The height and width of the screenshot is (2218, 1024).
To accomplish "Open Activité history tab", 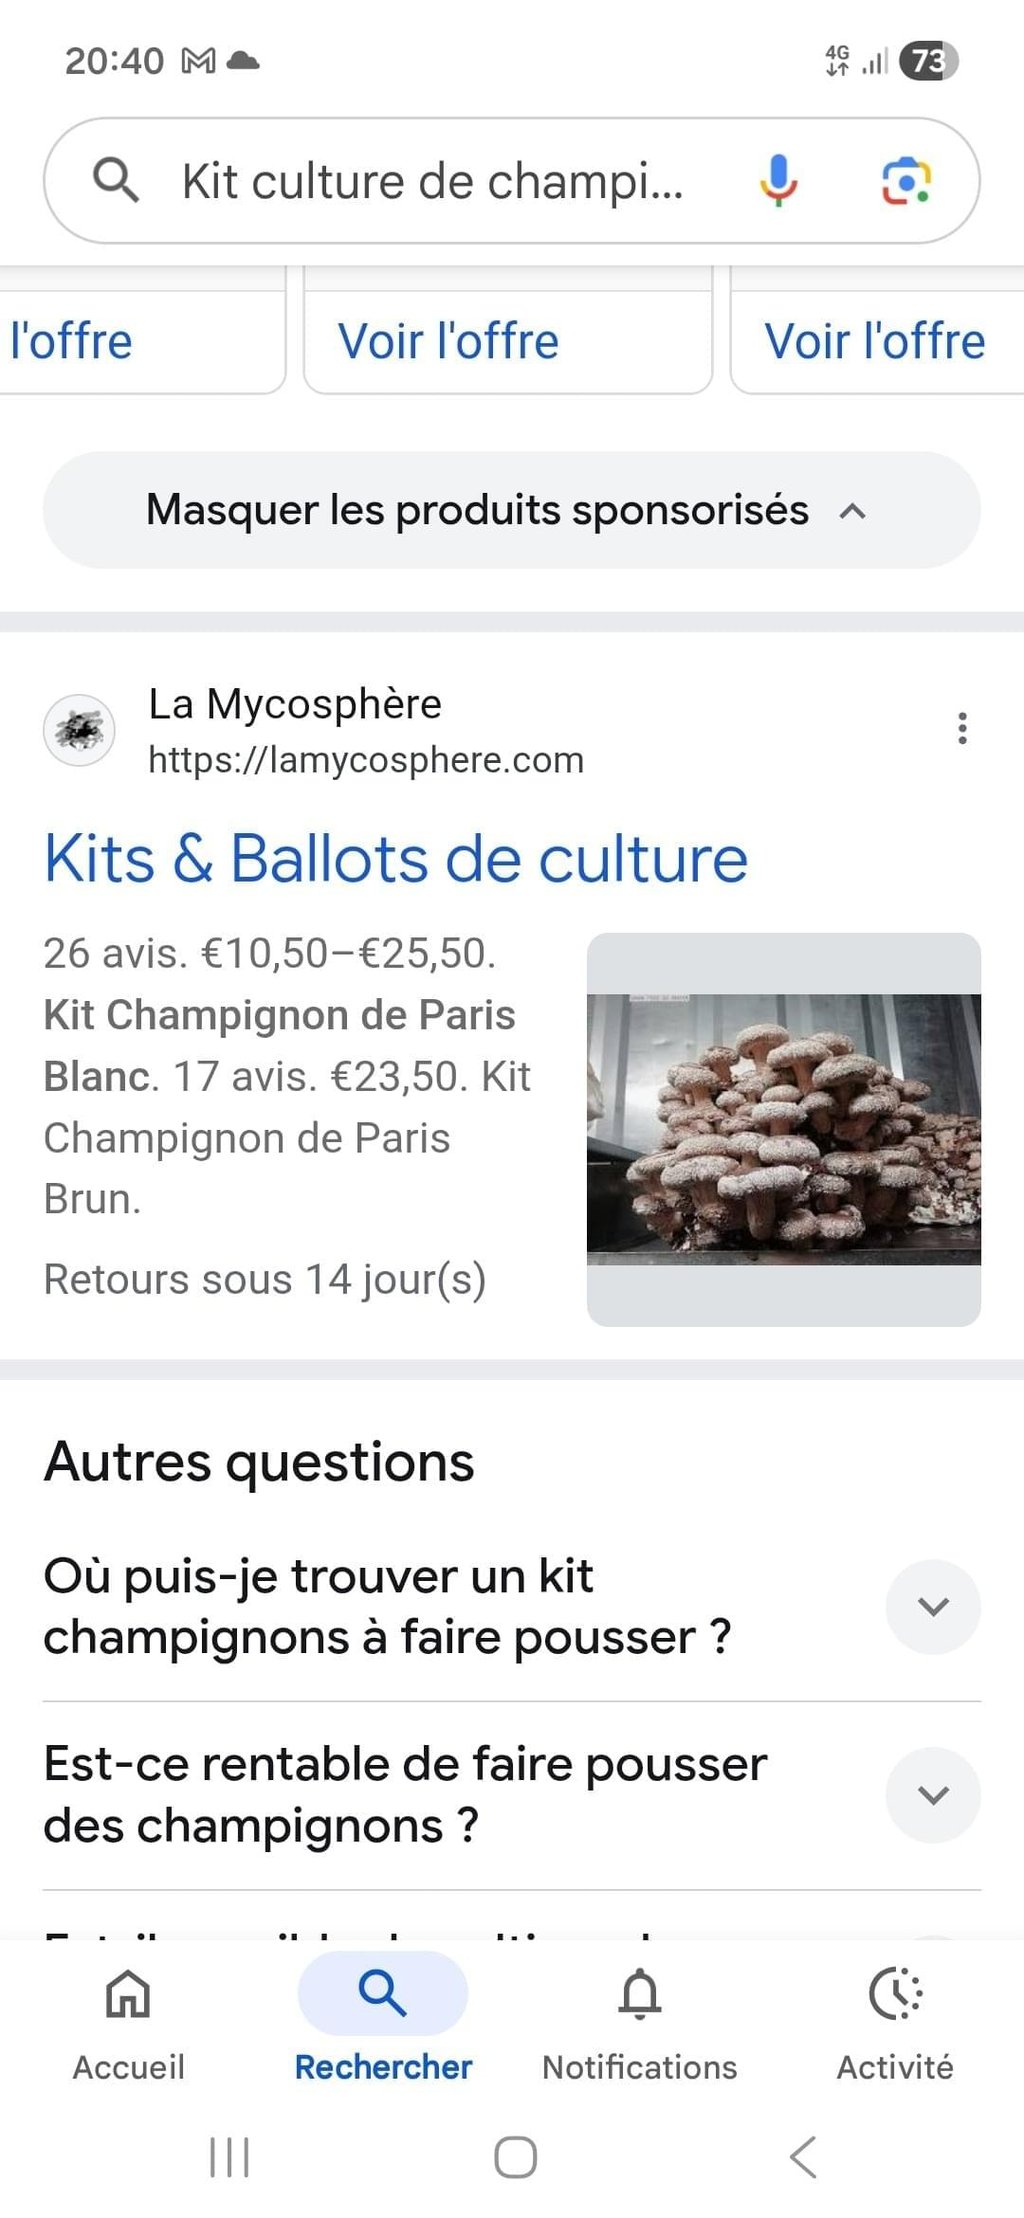I will click(x=895, y=2026).
